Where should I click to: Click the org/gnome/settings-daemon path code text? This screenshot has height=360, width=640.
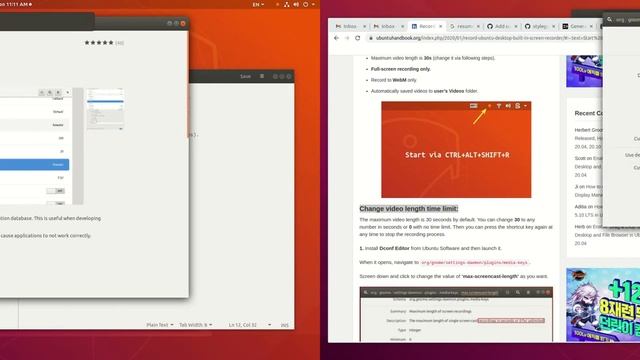pyautogui.click(x=474, y=262)
